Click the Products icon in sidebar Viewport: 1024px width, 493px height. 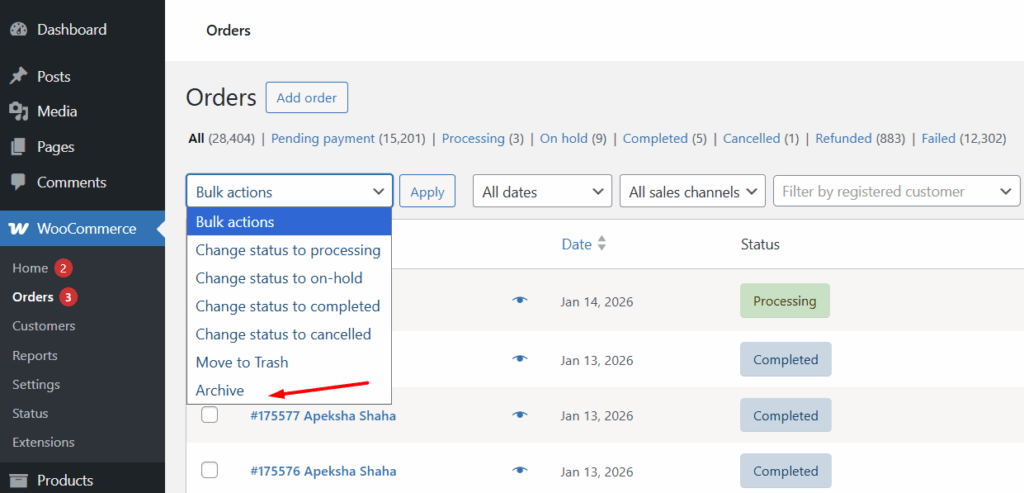tap(18, 481)
